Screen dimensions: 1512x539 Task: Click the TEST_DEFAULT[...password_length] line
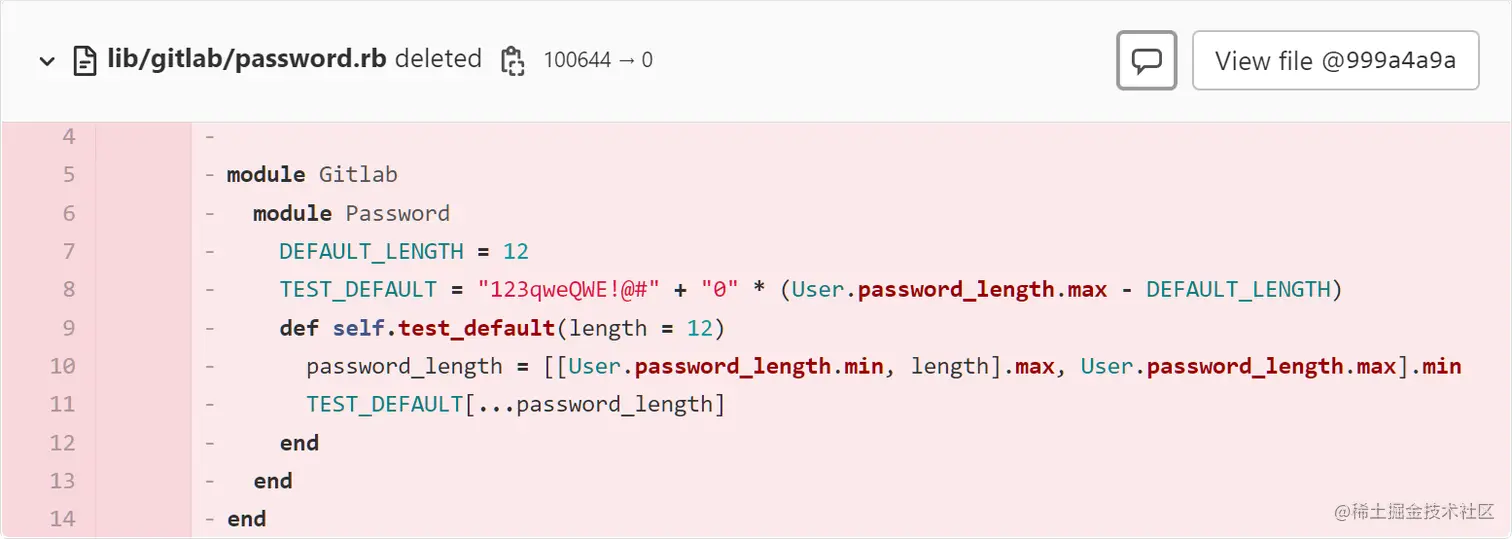click(x=515, y=405)
